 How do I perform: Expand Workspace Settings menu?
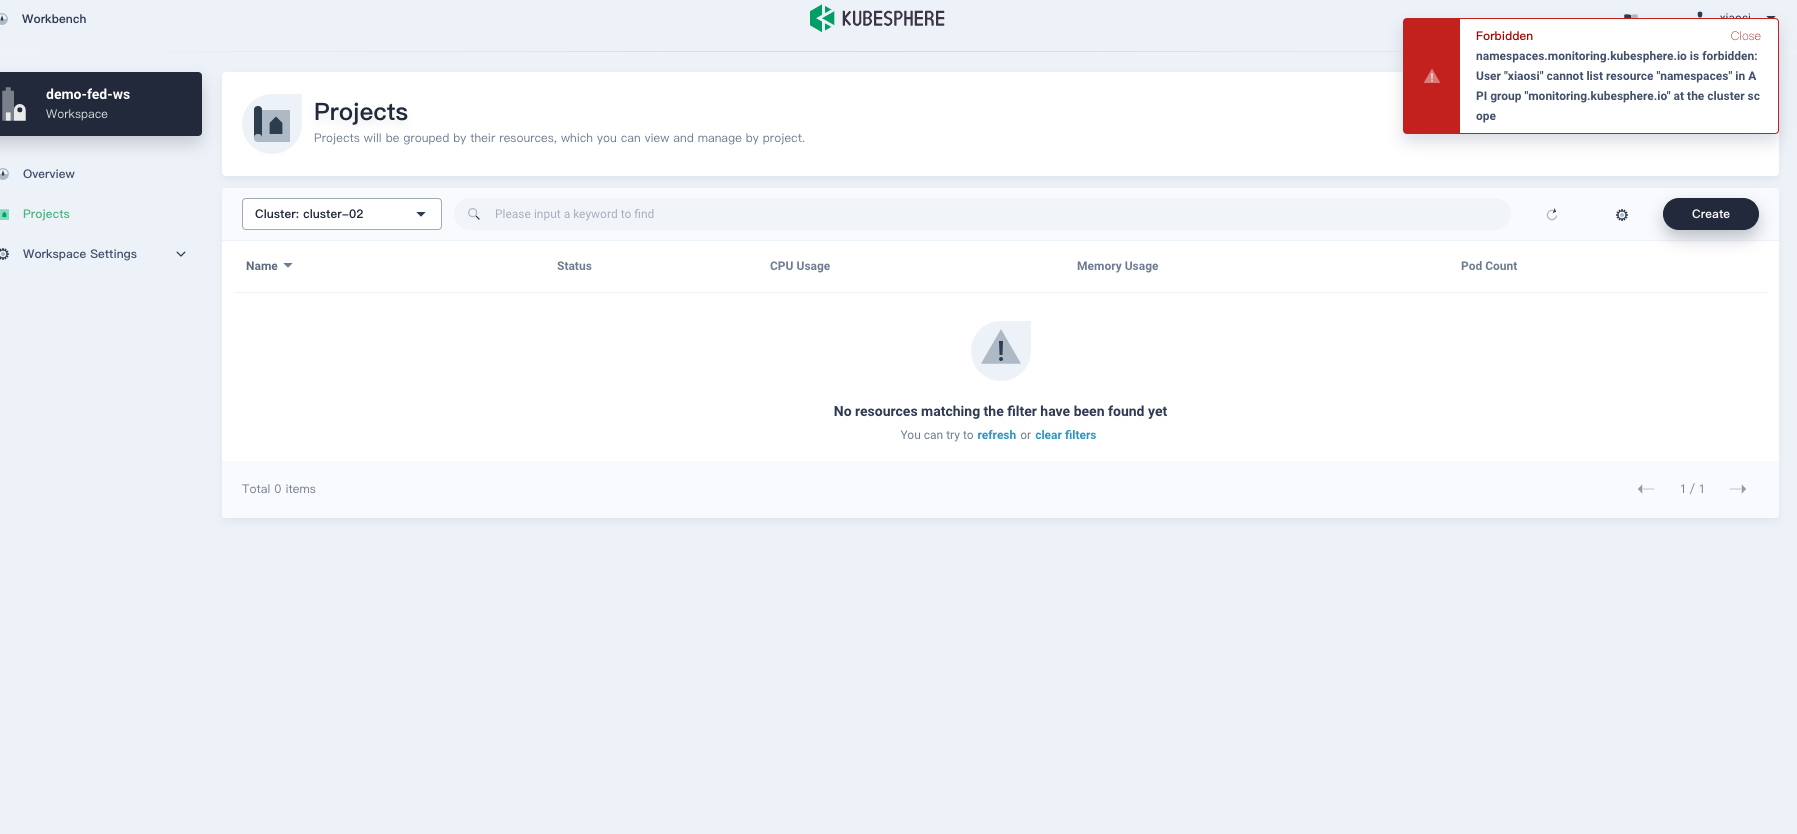[93, 254]
